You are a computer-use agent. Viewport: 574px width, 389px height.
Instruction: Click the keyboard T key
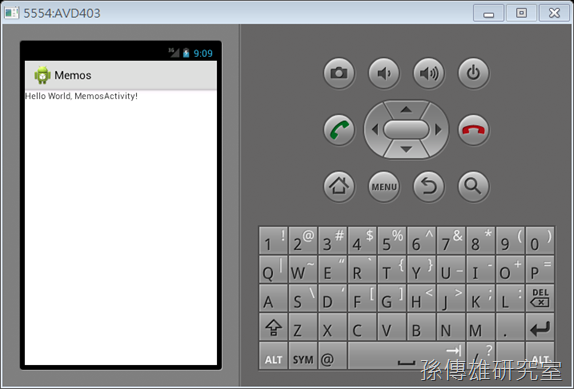pos(392,269)
